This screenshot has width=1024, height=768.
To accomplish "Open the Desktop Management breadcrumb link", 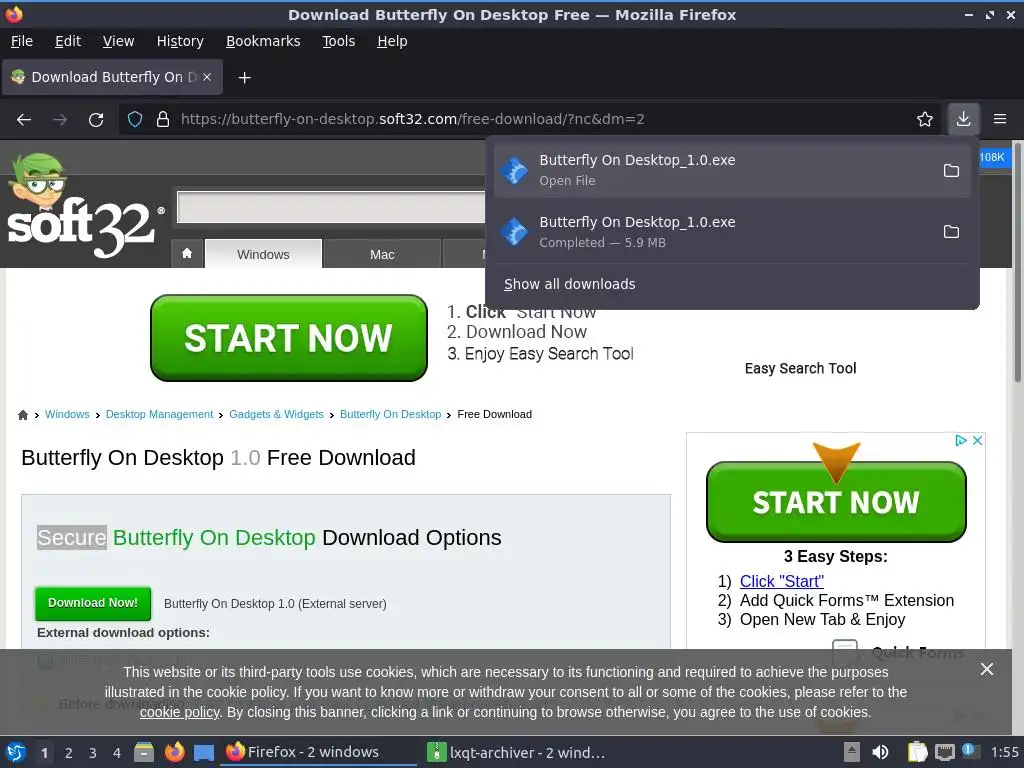I will (x=159, y=414).
